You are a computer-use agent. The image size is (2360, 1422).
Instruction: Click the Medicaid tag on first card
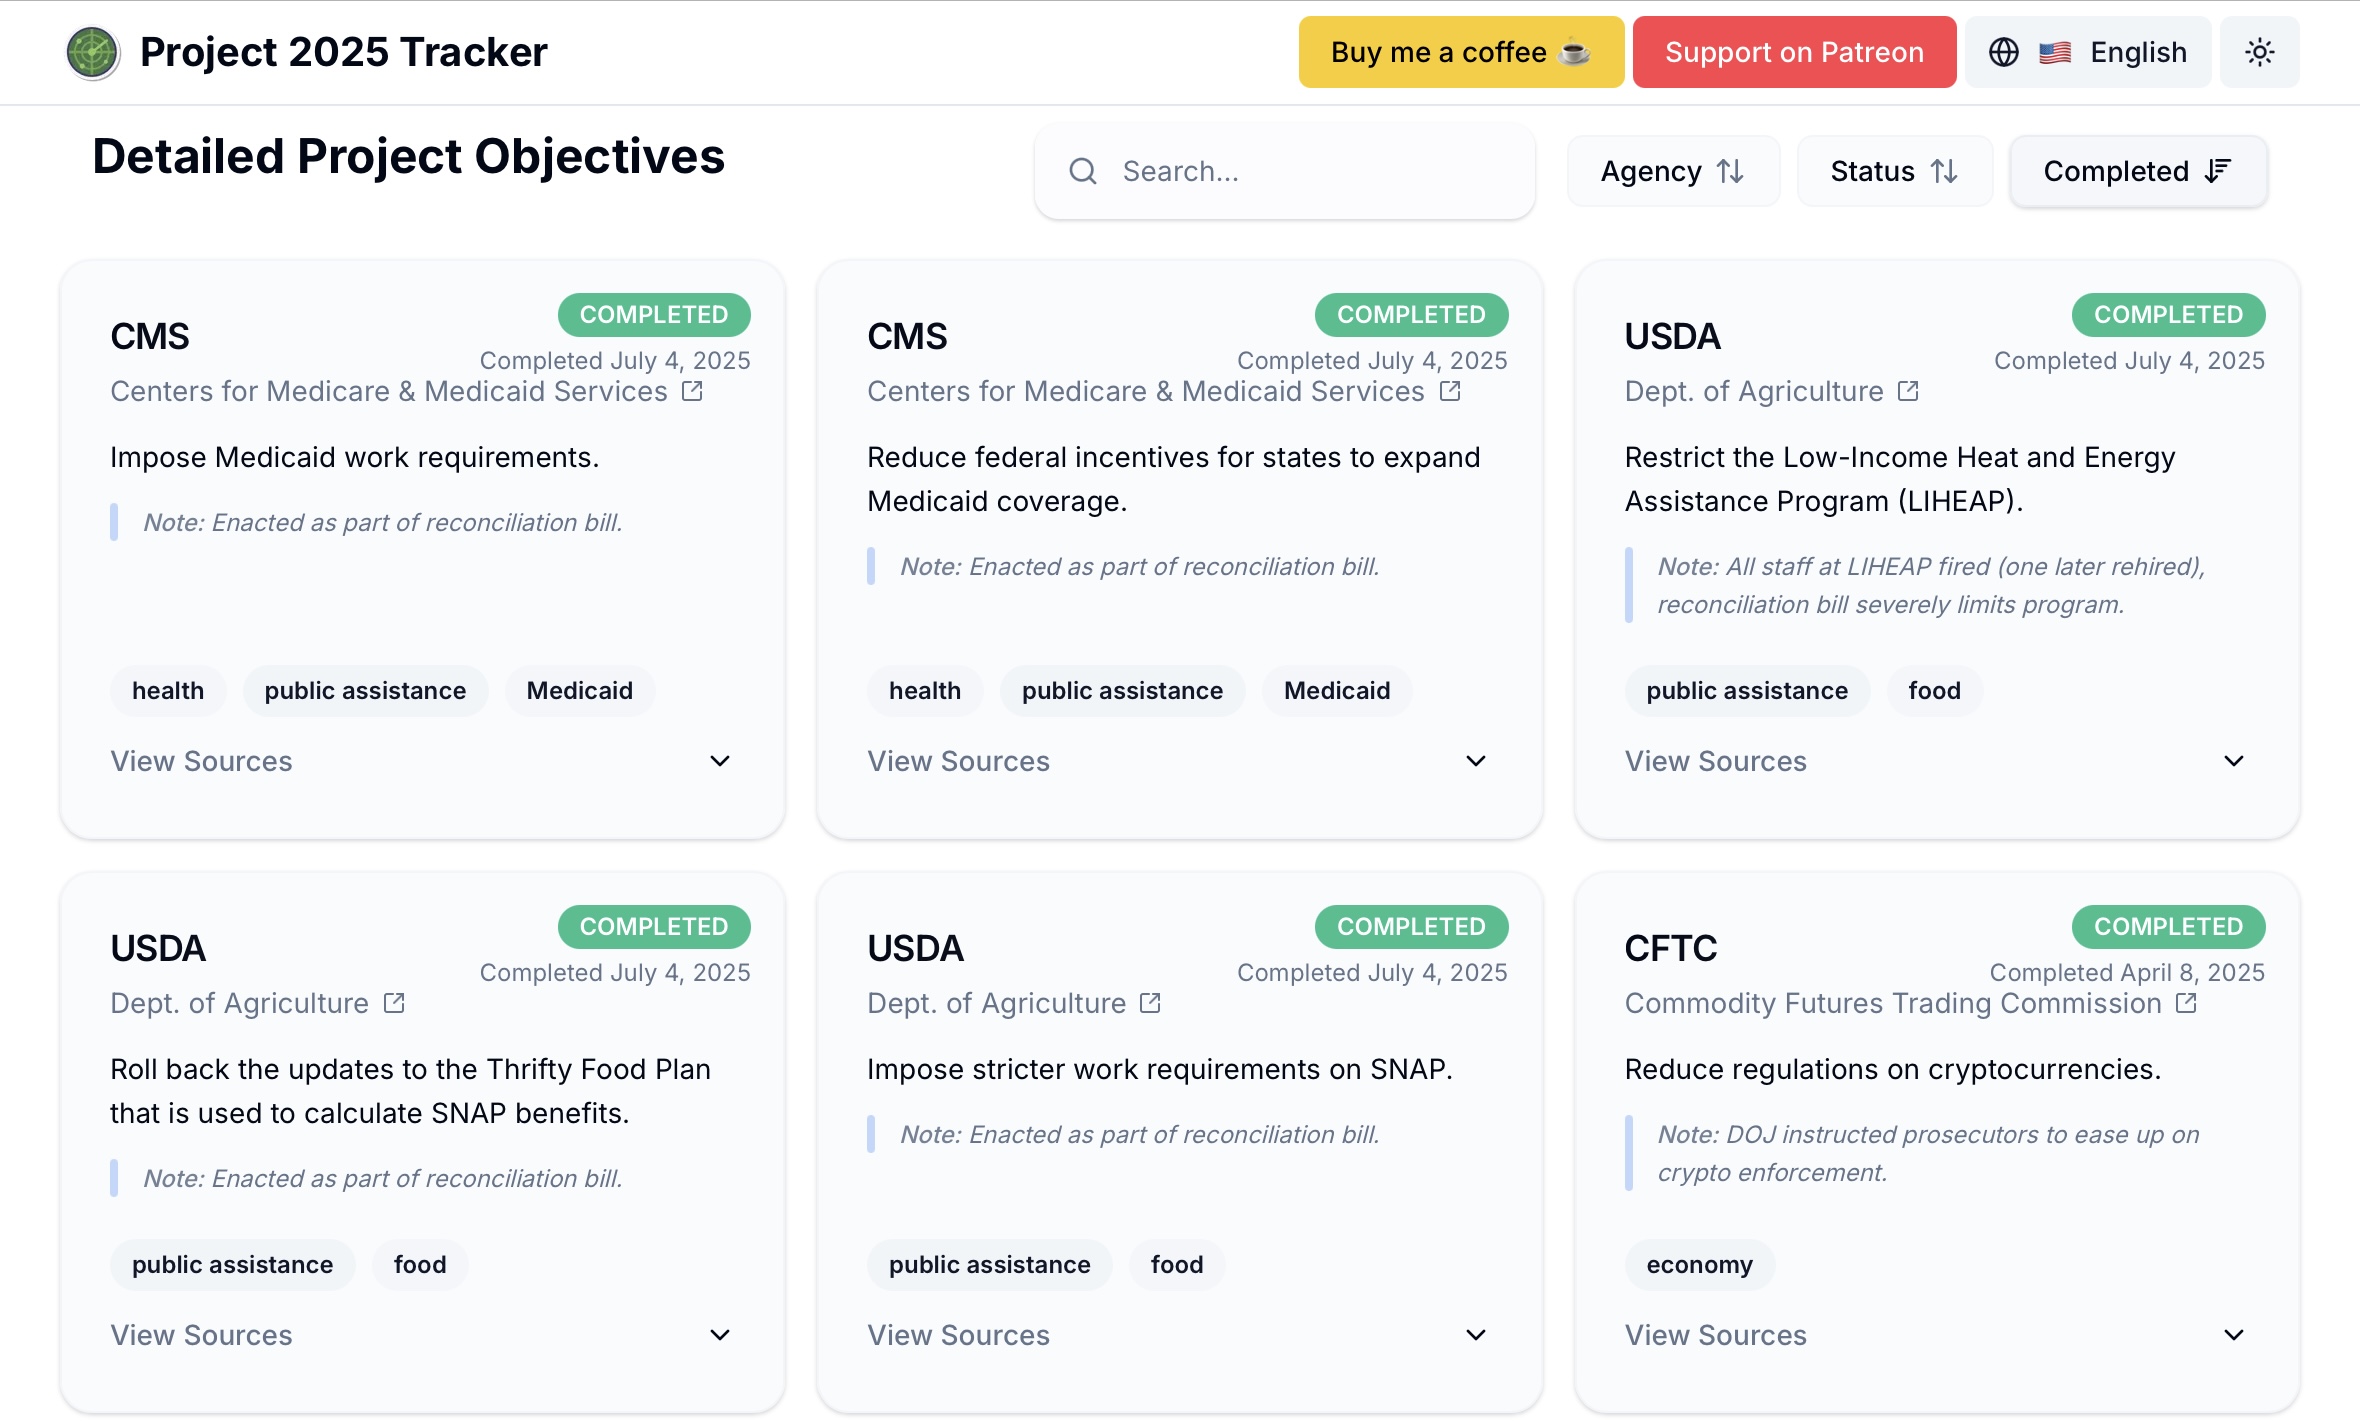tap(579, 691)
